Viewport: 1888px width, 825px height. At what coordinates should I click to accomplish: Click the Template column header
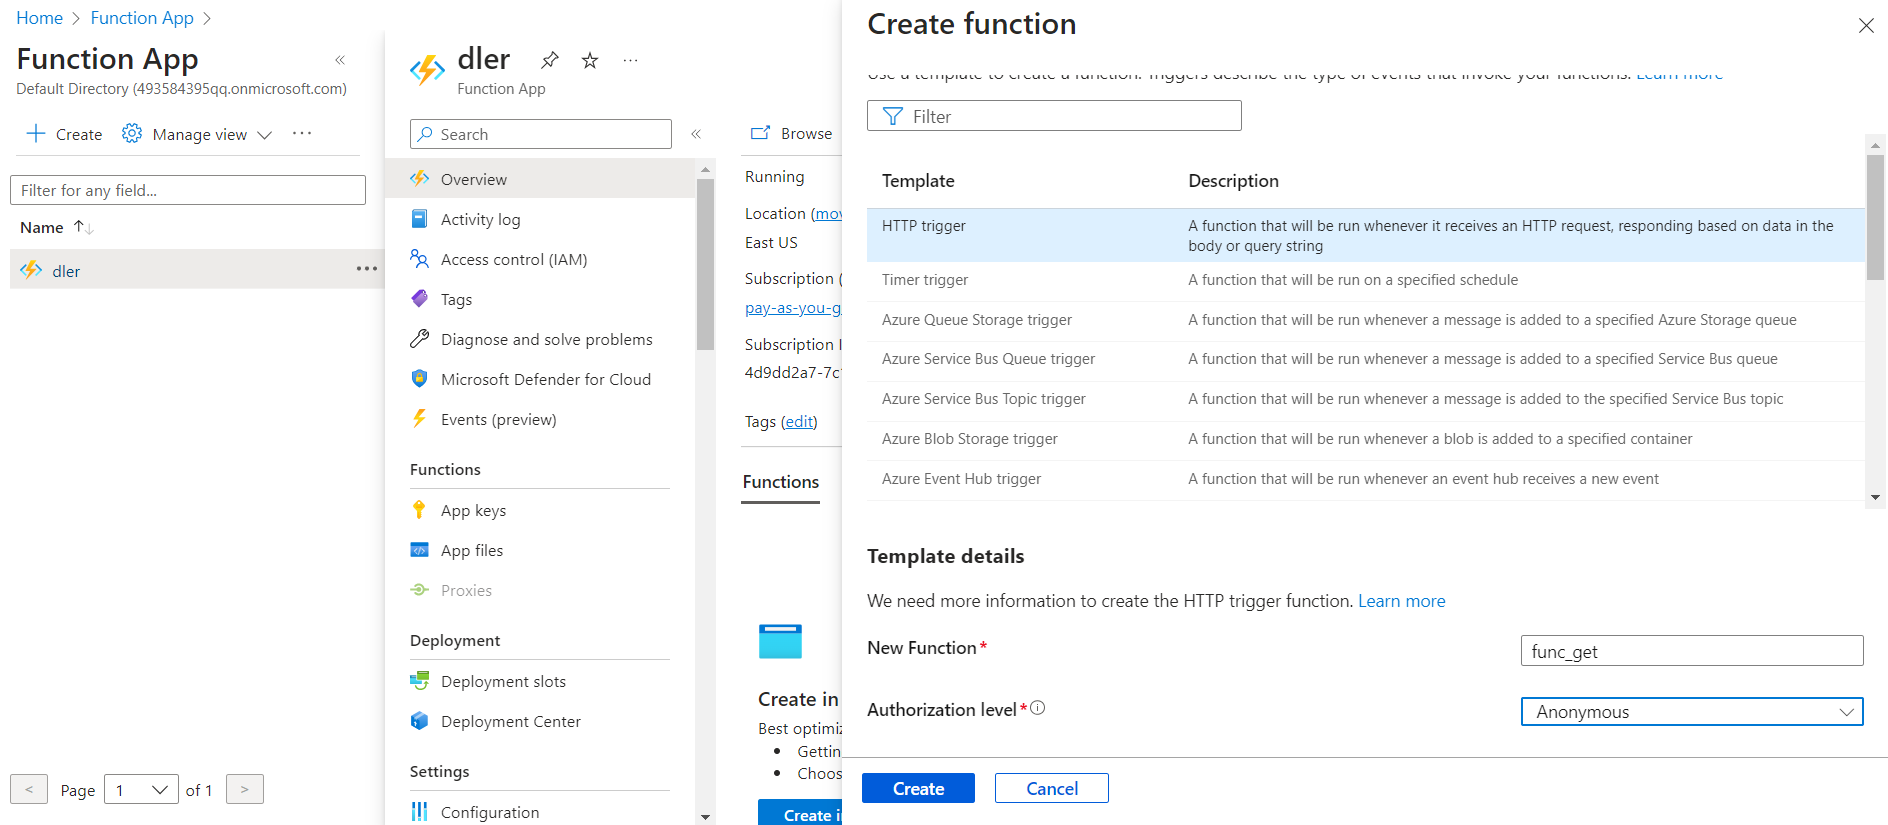[918, 181]
